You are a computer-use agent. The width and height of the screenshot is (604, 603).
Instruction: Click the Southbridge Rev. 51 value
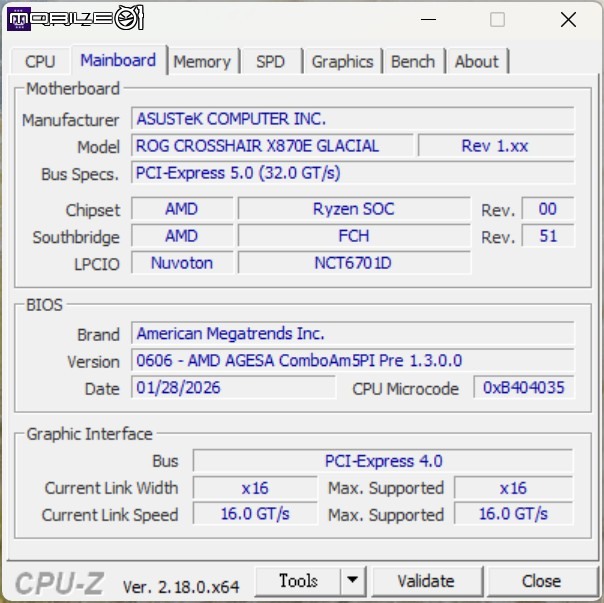(x=548, y=236)
